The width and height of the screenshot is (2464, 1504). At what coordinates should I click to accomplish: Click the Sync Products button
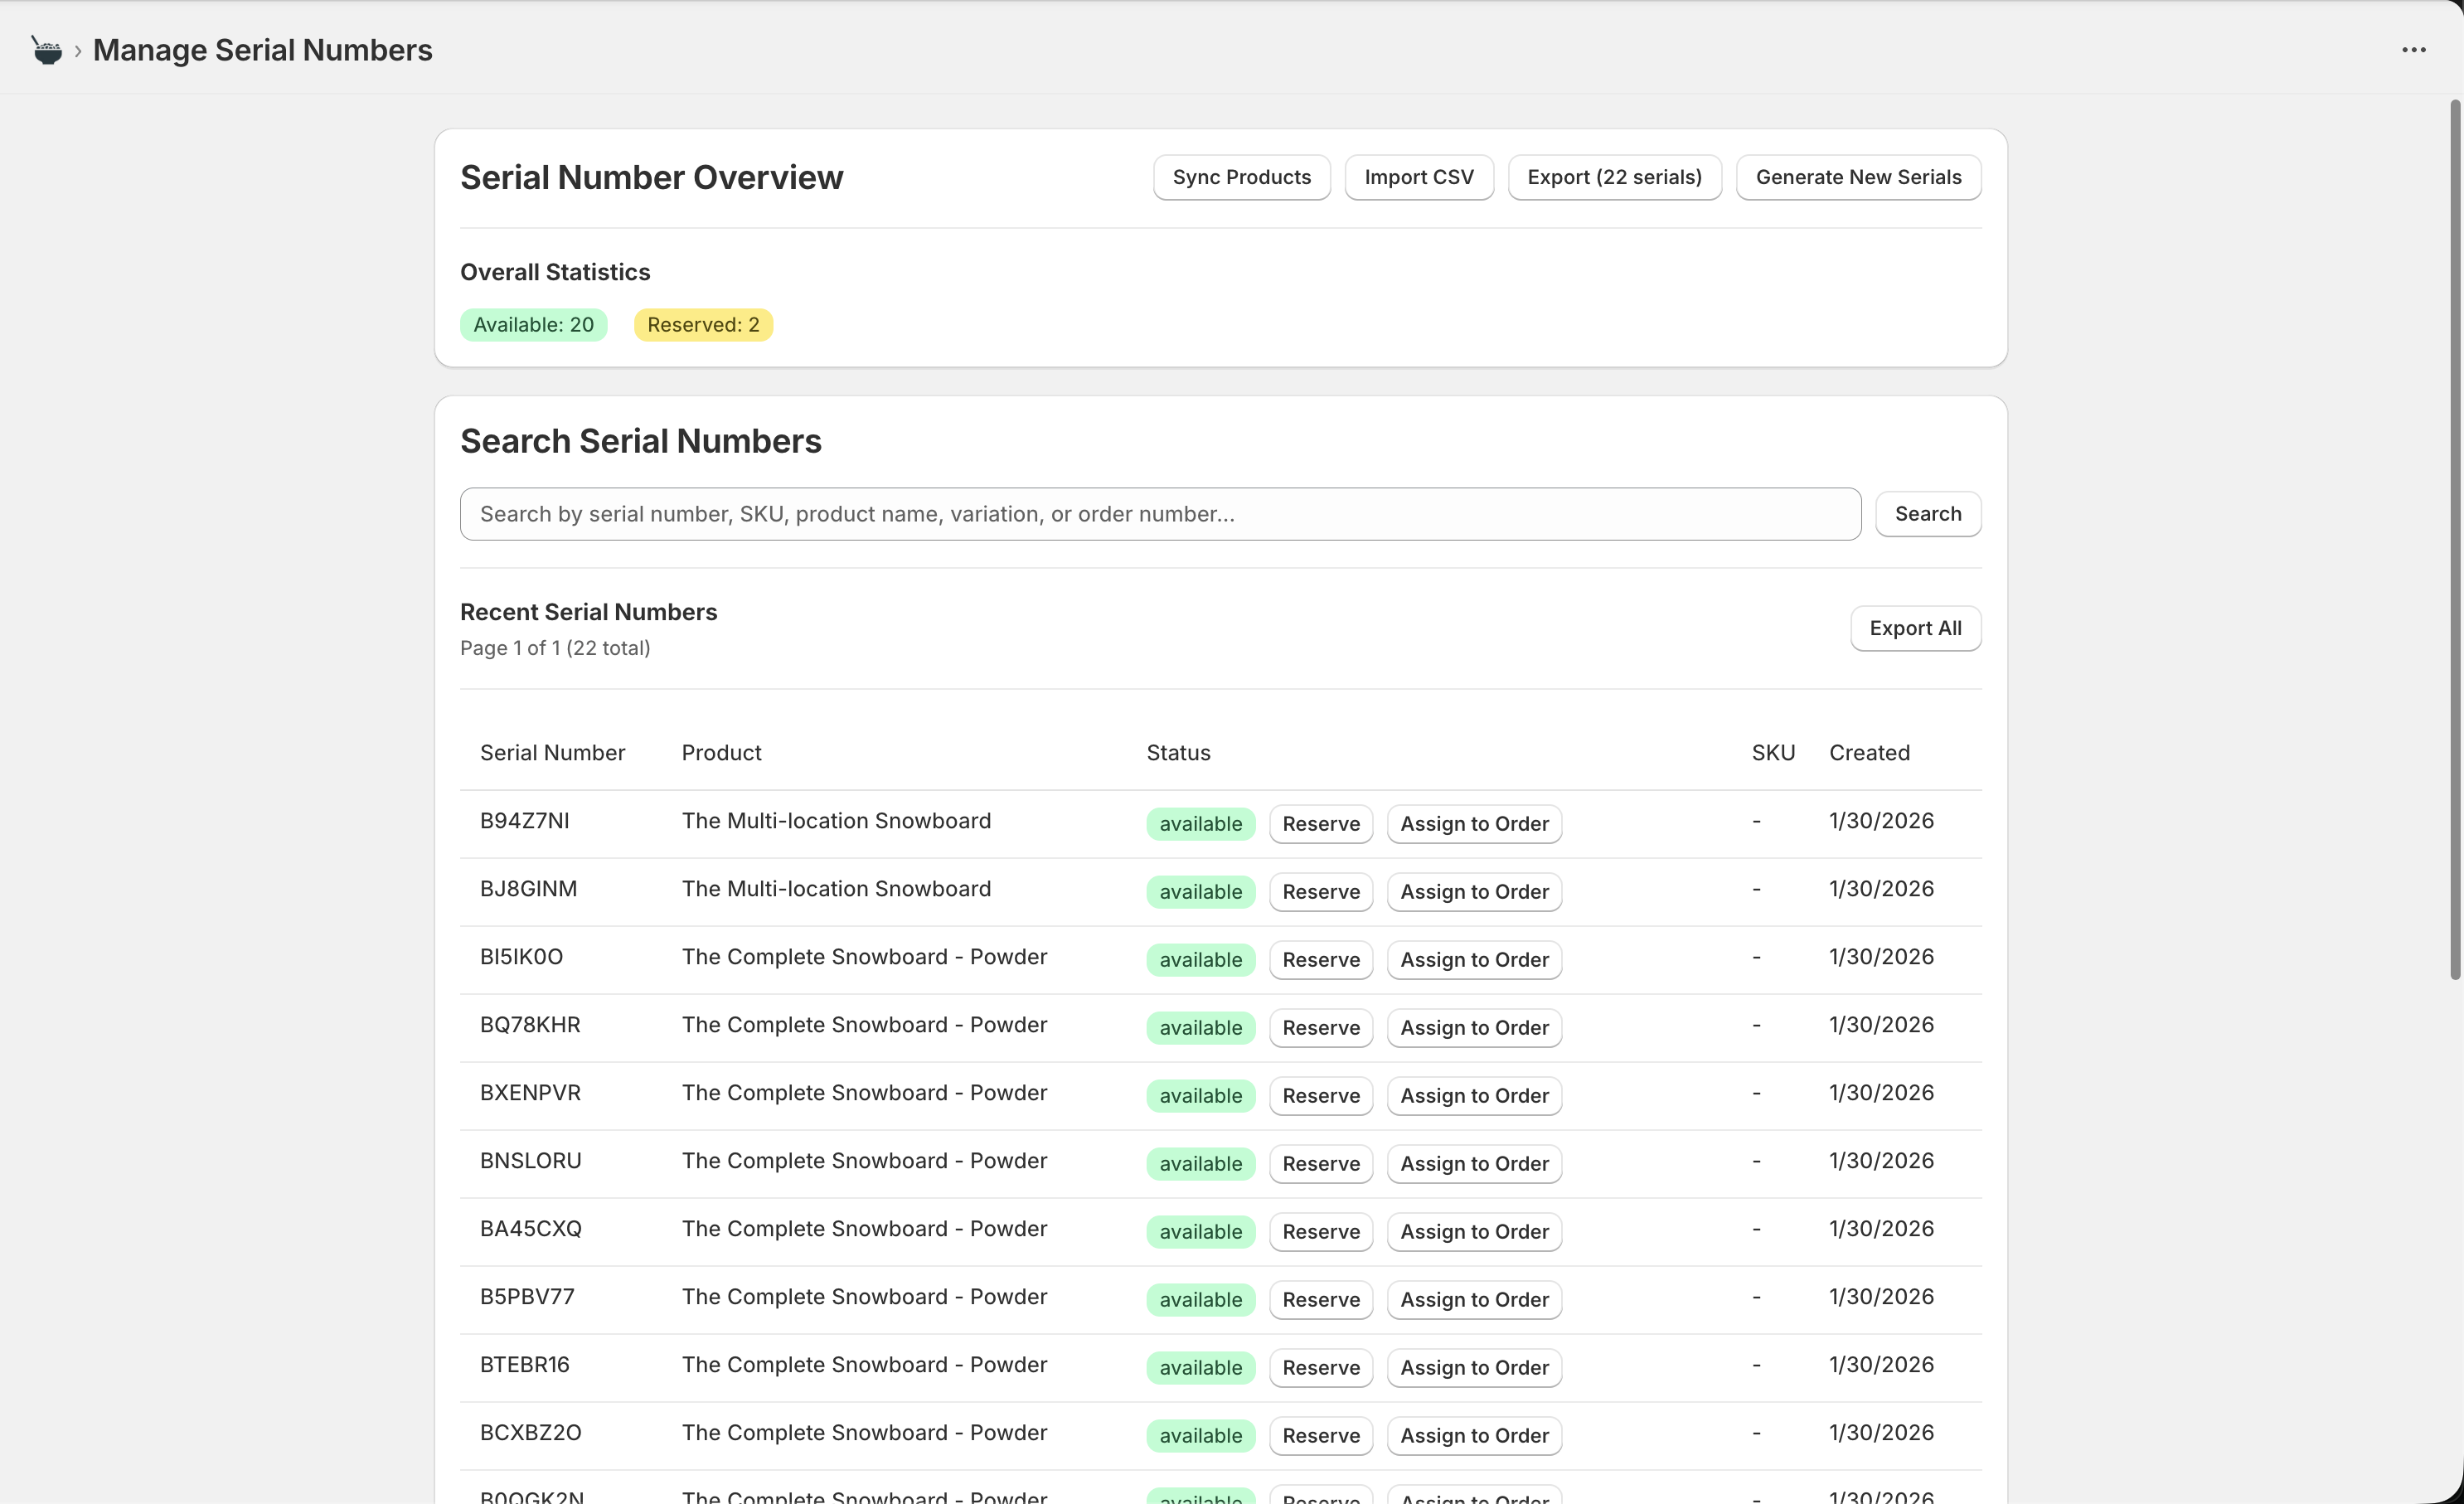1241,177
